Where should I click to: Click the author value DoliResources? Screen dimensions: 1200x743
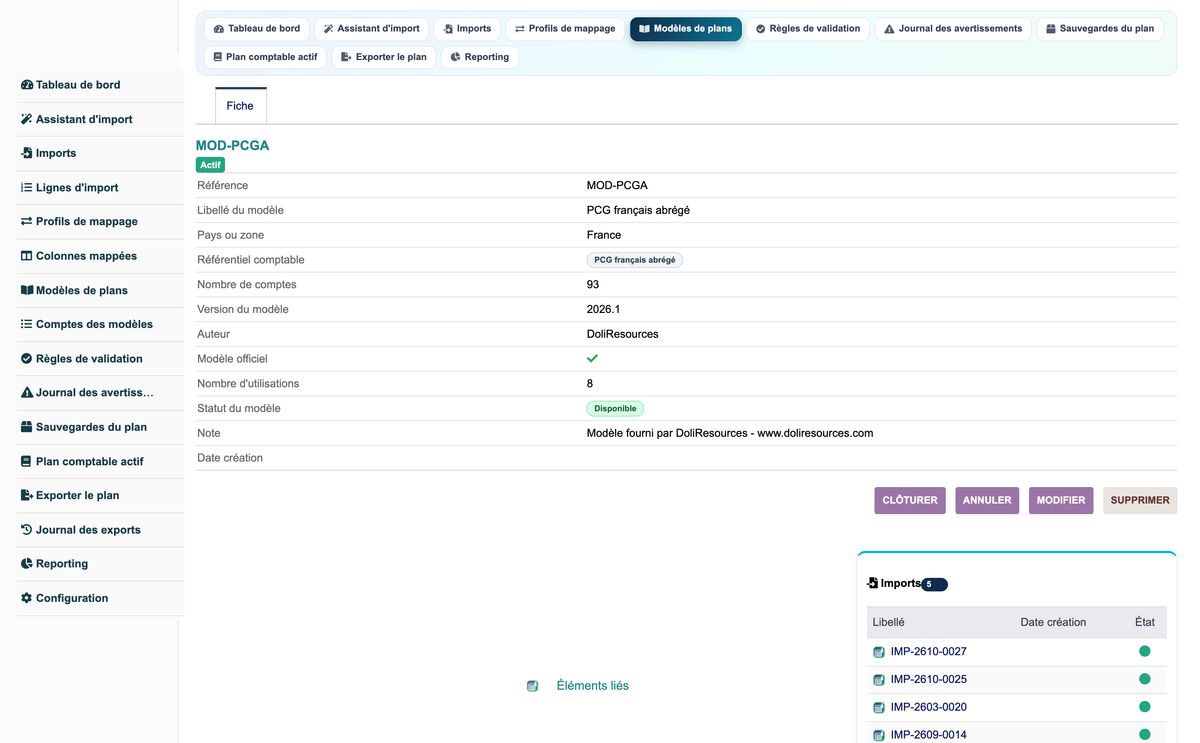point(622,334)
